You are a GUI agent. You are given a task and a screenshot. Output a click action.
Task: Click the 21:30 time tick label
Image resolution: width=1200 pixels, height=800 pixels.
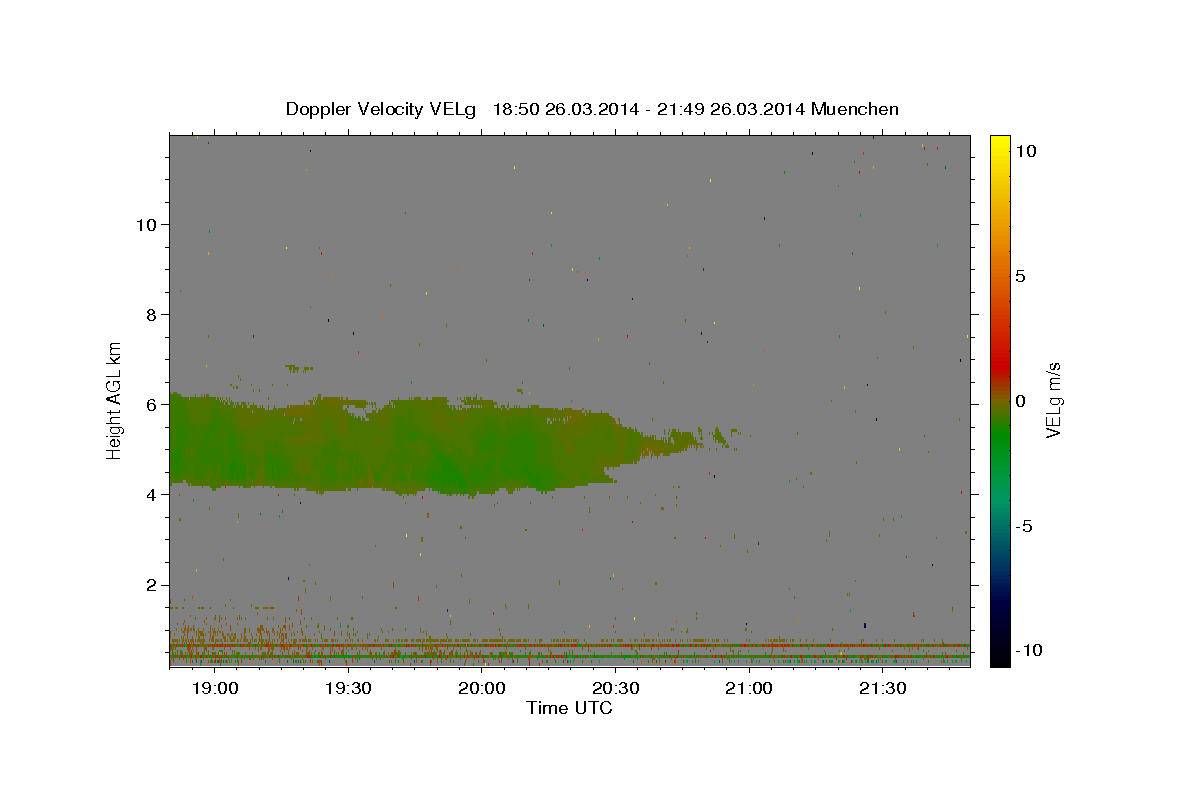tap(882, 689)
